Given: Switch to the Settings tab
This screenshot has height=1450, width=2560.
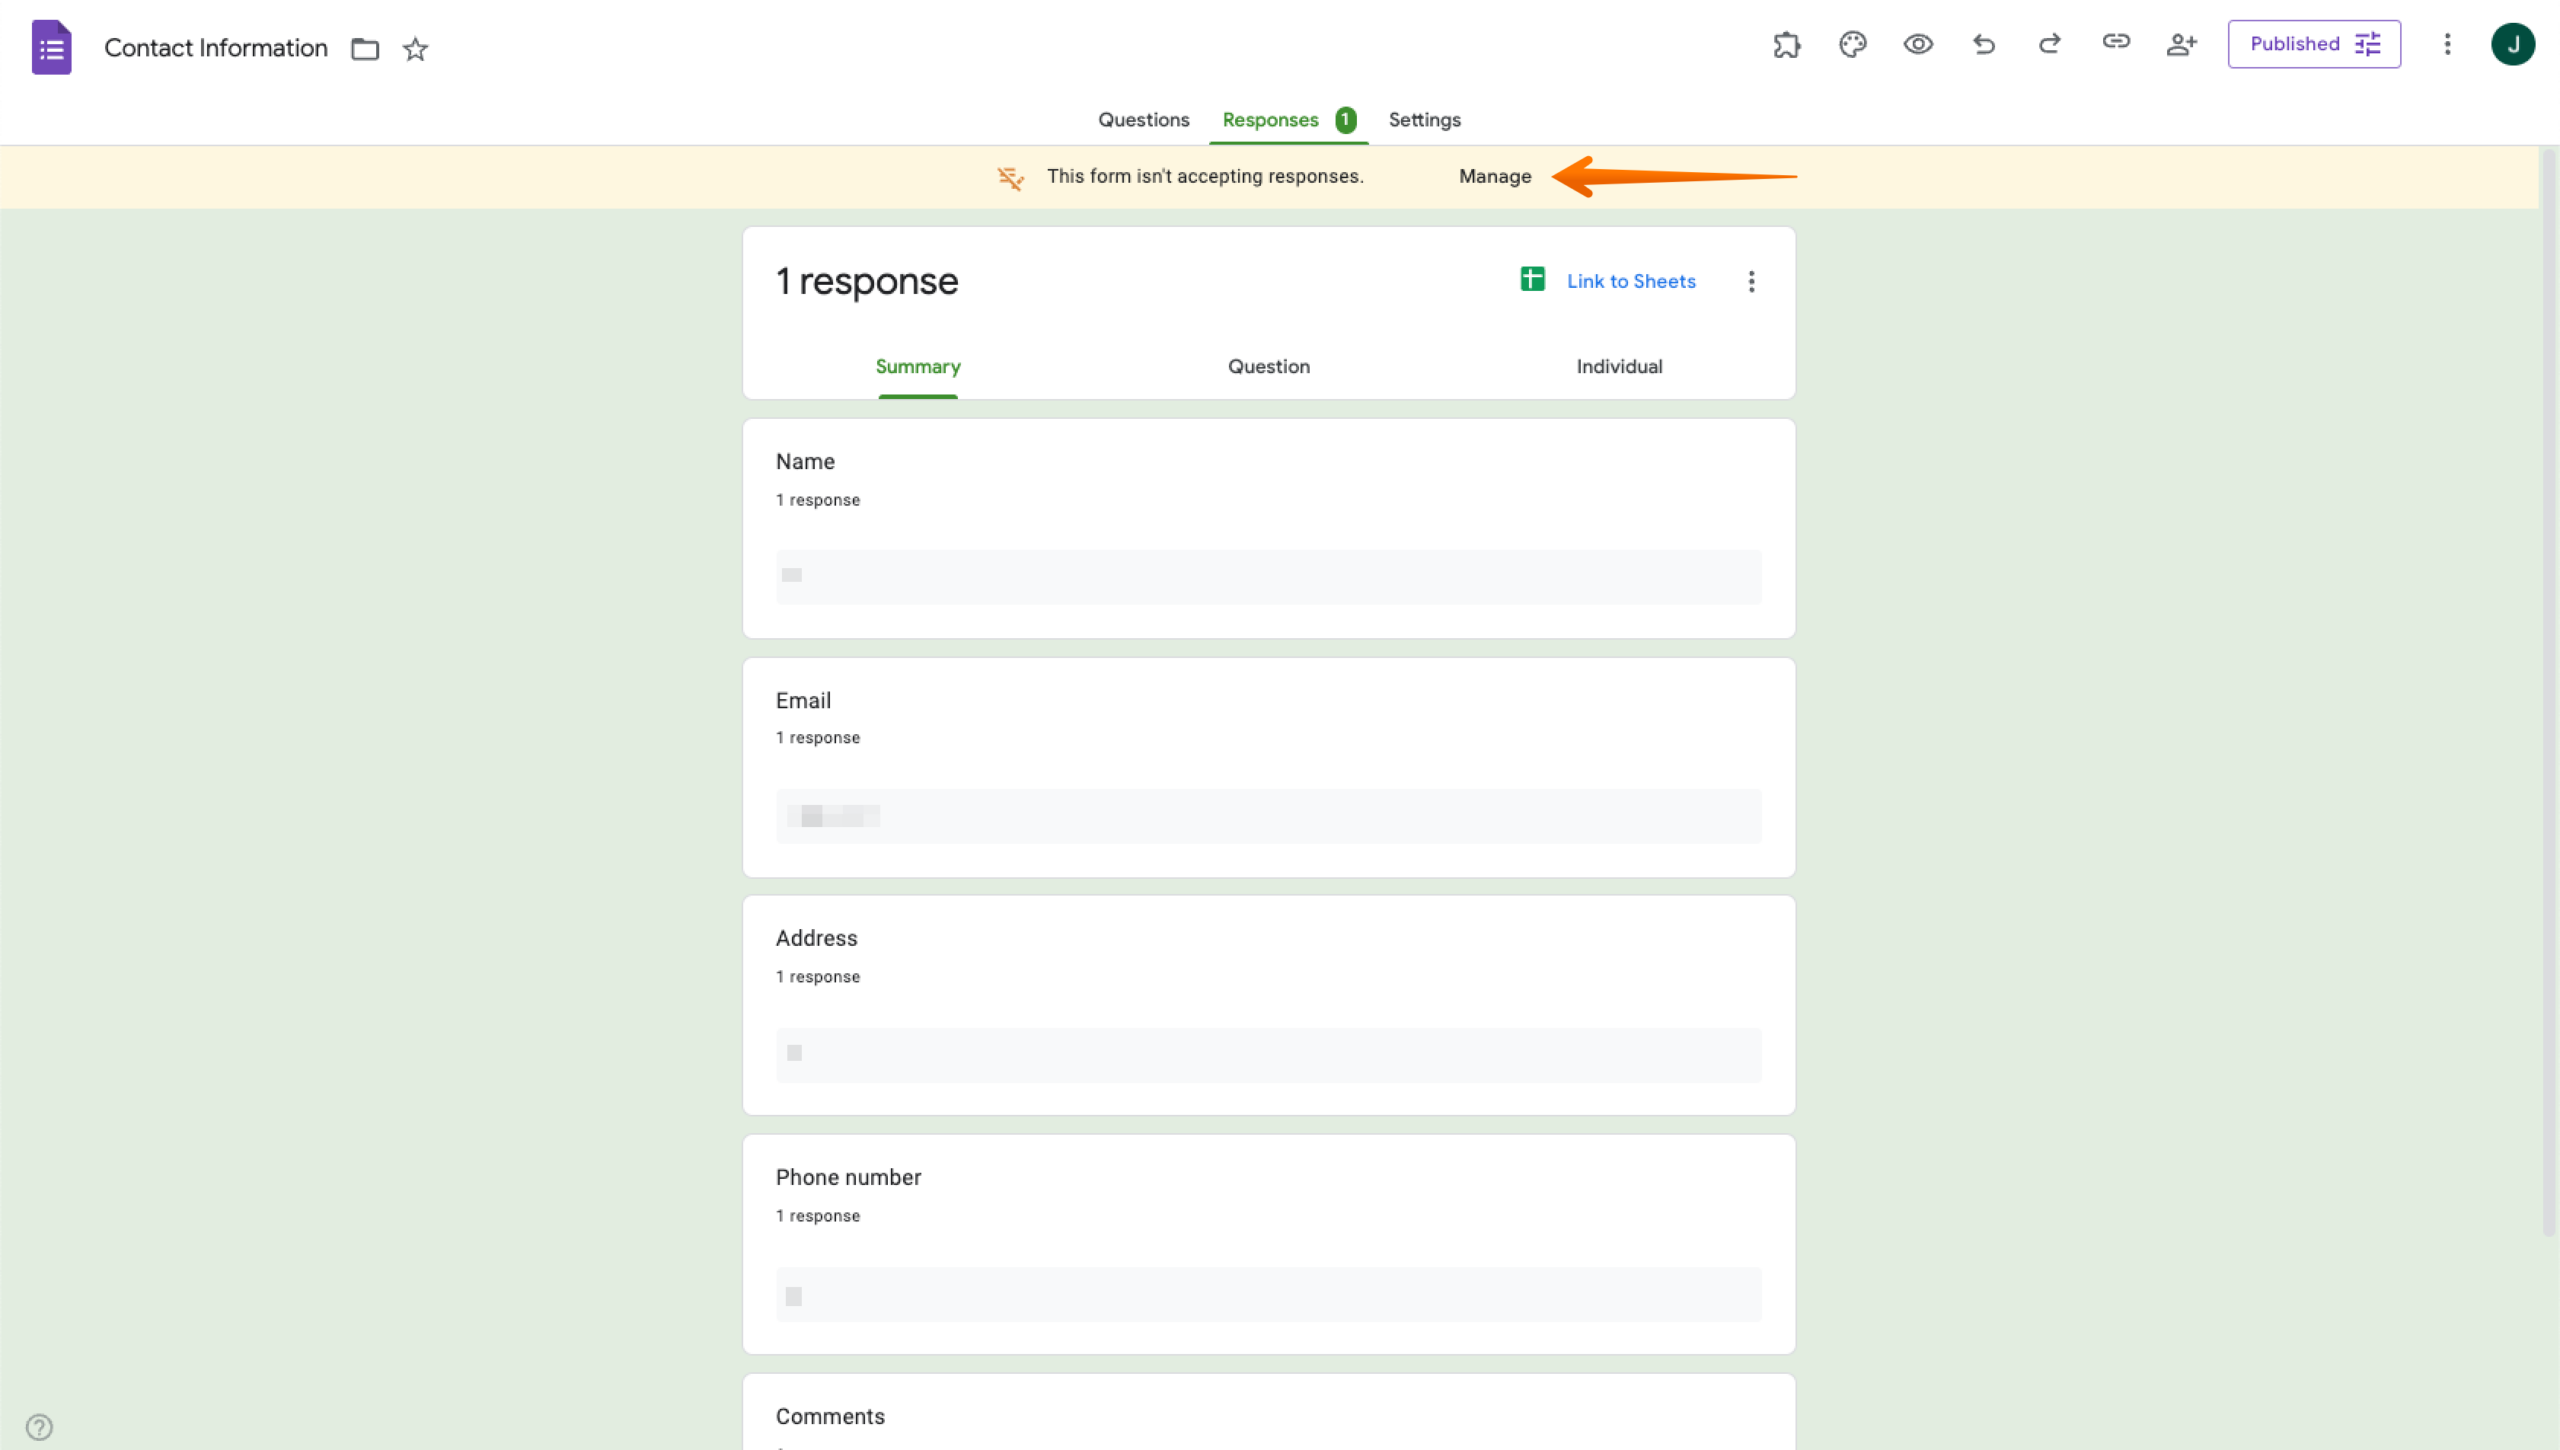Looking at the screenshot, I should click(1423, 120).
